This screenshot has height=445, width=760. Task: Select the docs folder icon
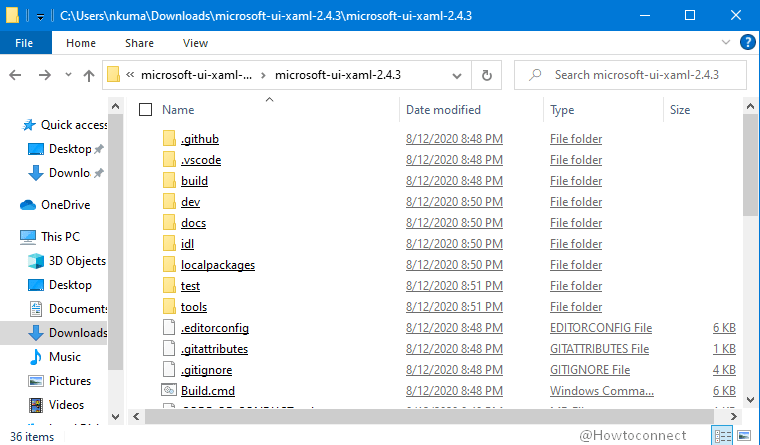169,222
